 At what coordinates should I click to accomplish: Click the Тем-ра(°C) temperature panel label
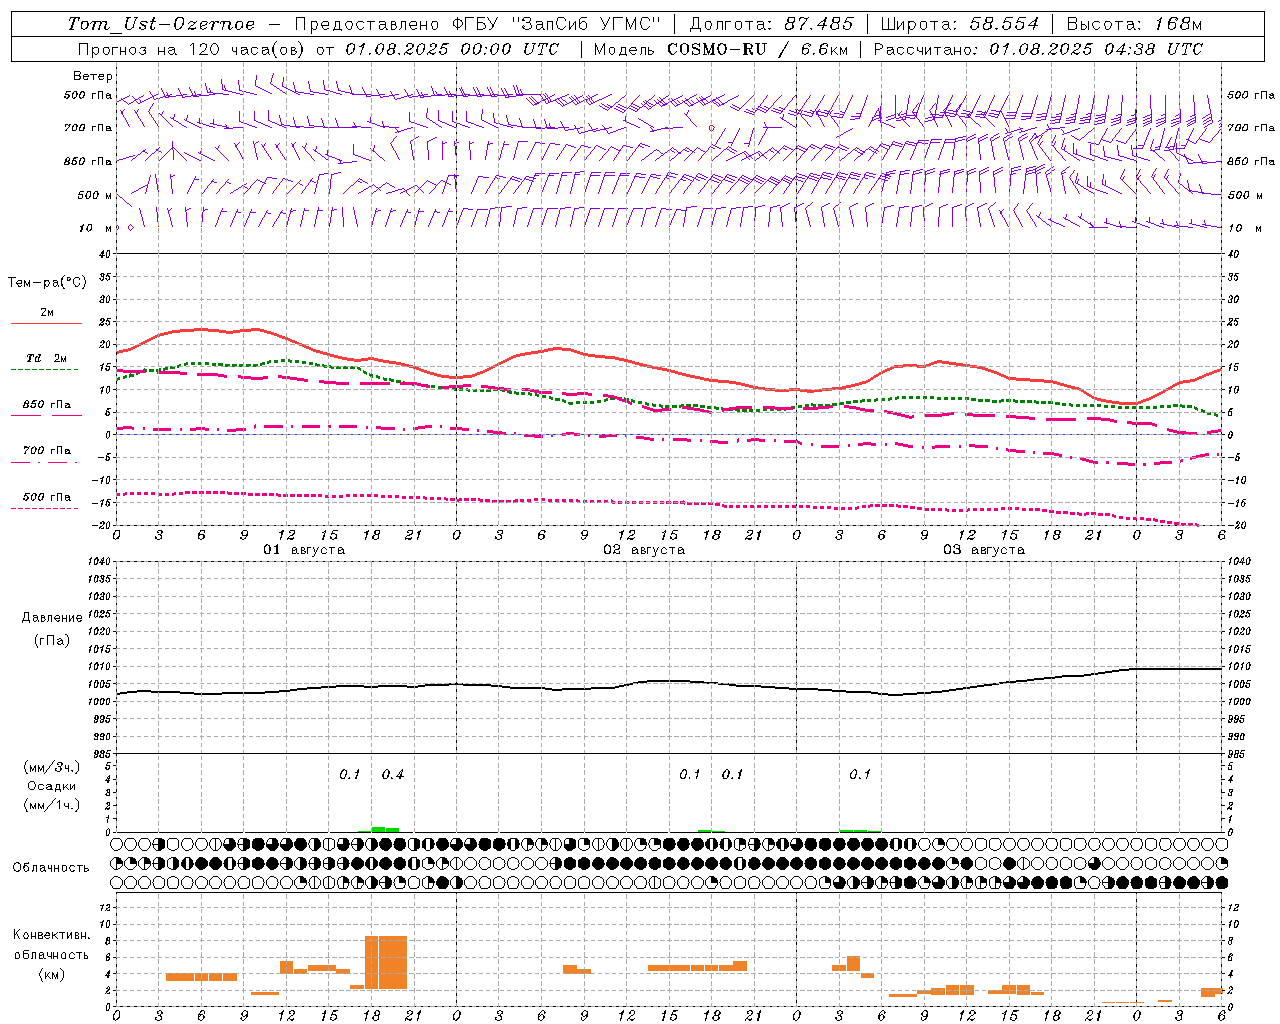point(47,283)
